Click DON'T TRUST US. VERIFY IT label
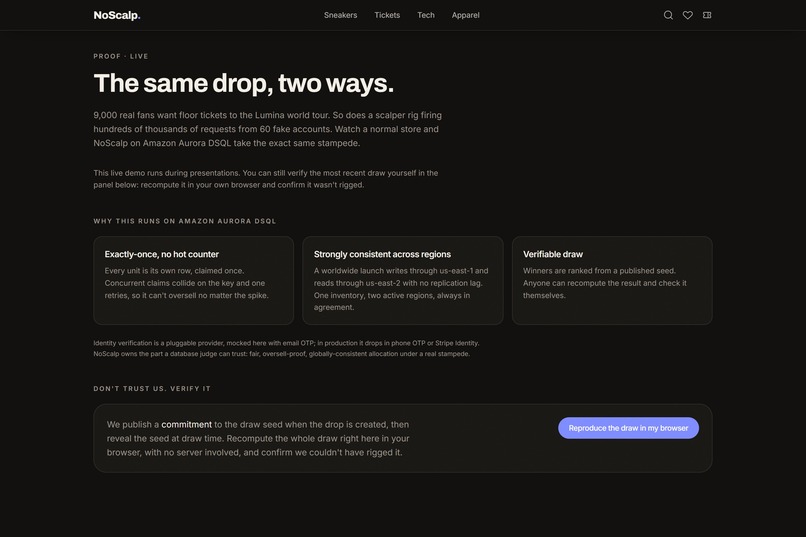Viewport: 806px width, 537px height. point(152,389)
